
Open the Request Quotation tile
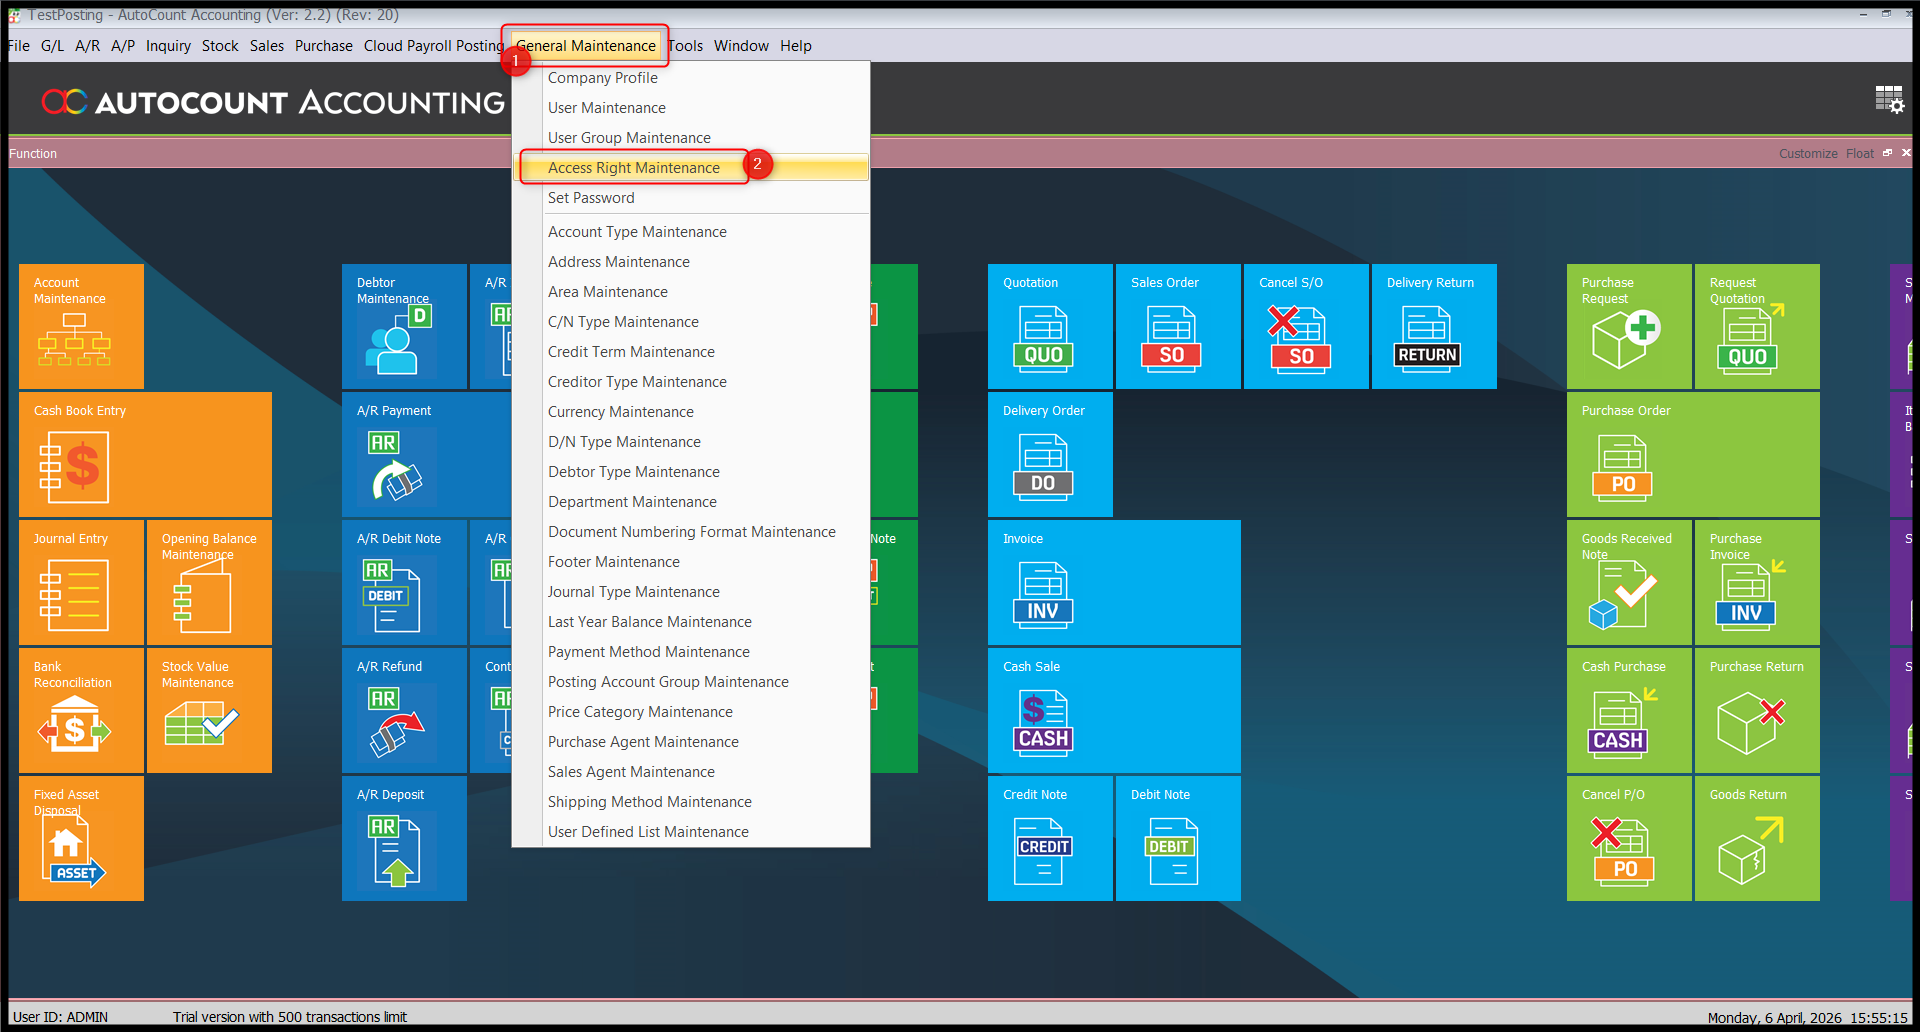pyautogui.click(x=1757, y=326)
